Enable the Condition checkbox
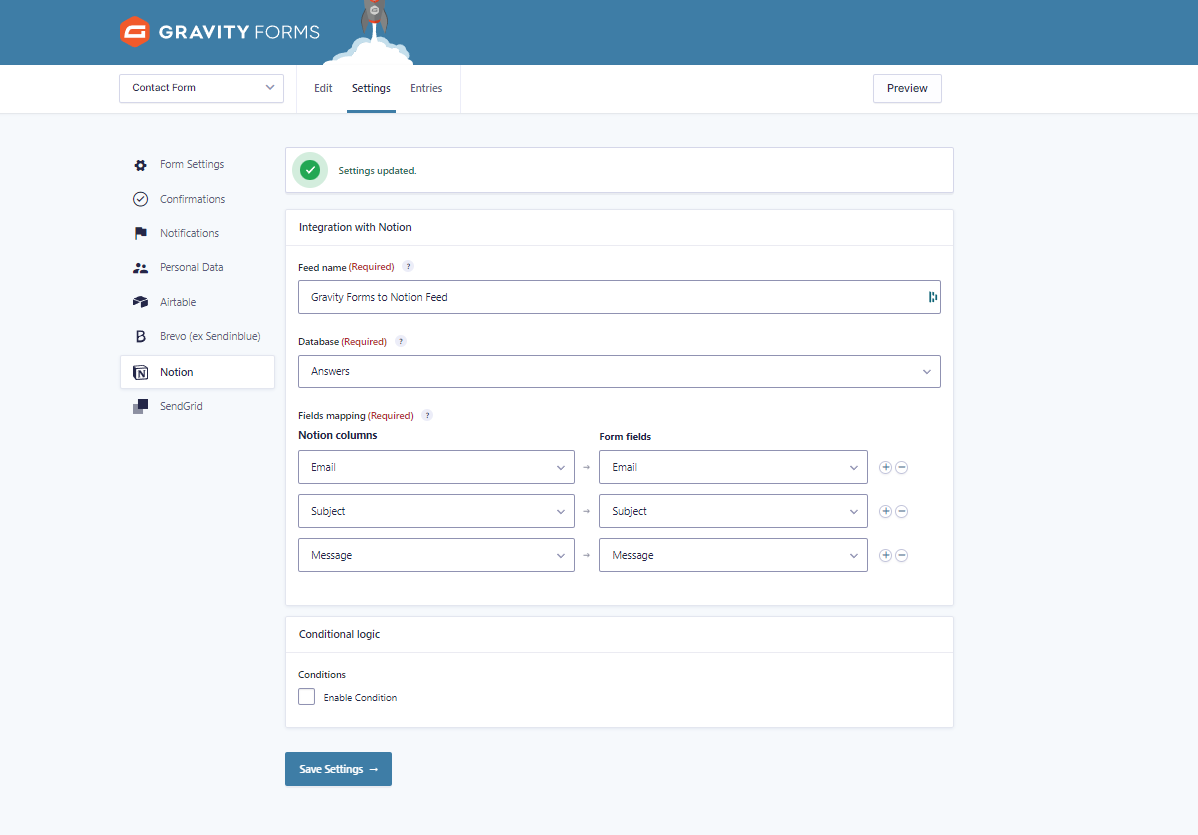 [x=306, y=697]
